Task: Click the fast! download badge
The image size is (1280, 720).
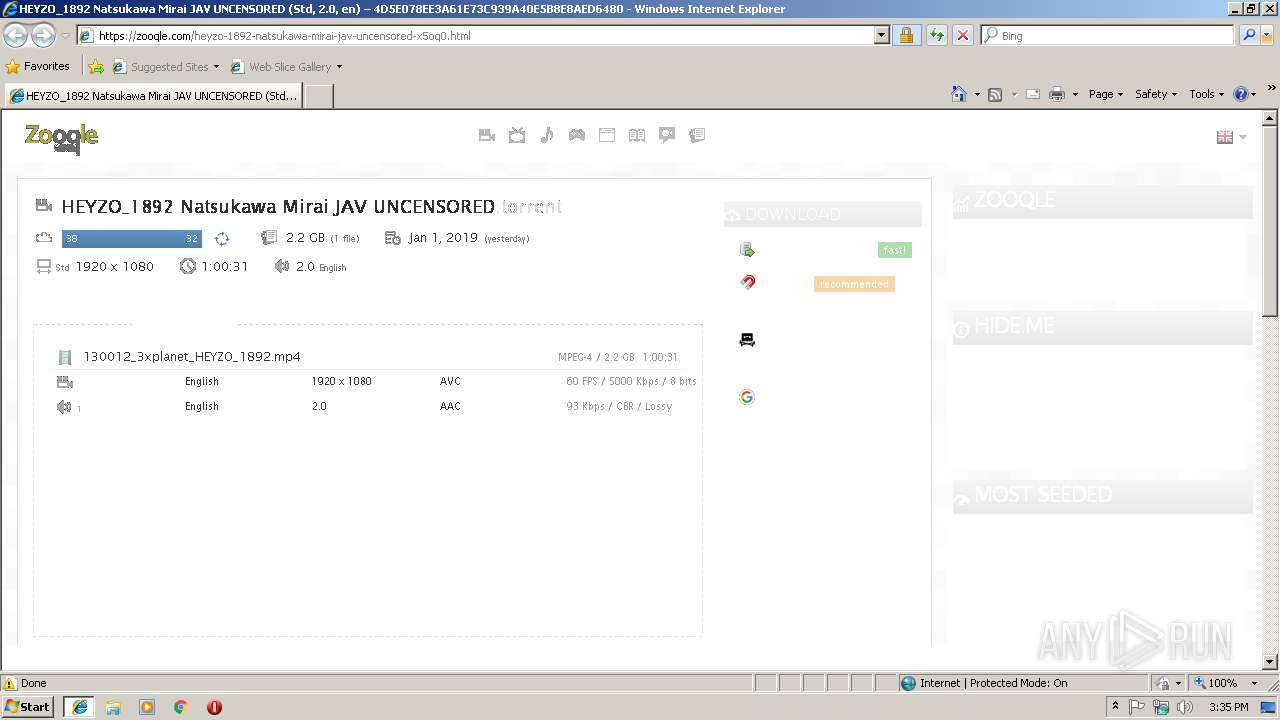Action: [x=895, y=250]
